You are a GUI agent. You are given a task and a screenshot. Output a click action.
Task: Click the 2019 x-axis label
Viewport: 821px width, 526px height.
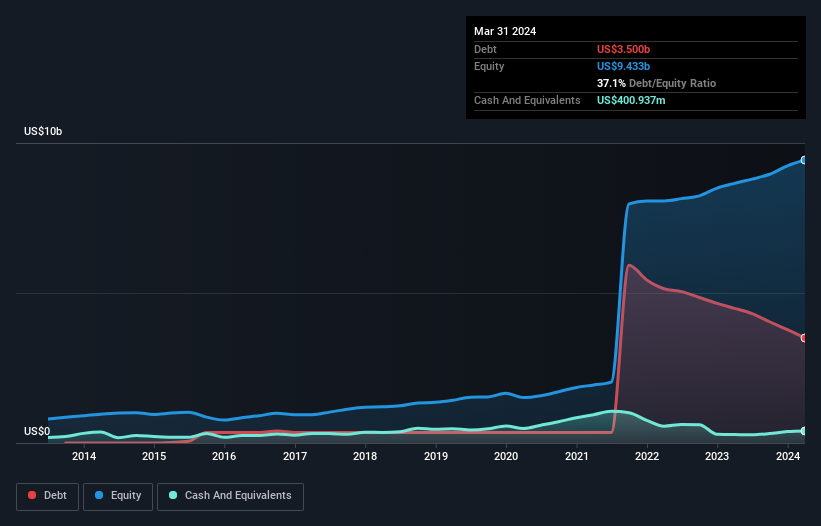point(436,456)
